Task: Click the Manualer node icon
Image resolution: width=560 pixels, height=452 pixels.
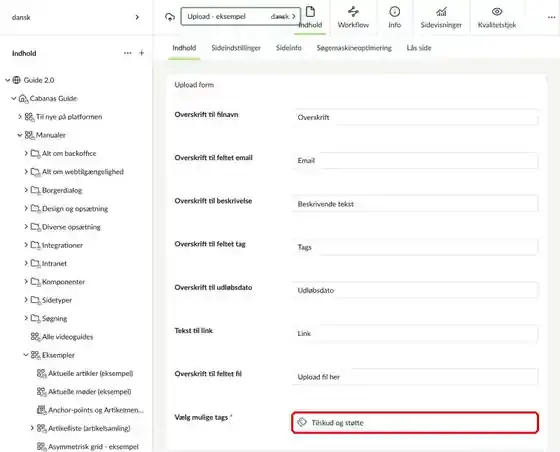Action: point(29,135)
